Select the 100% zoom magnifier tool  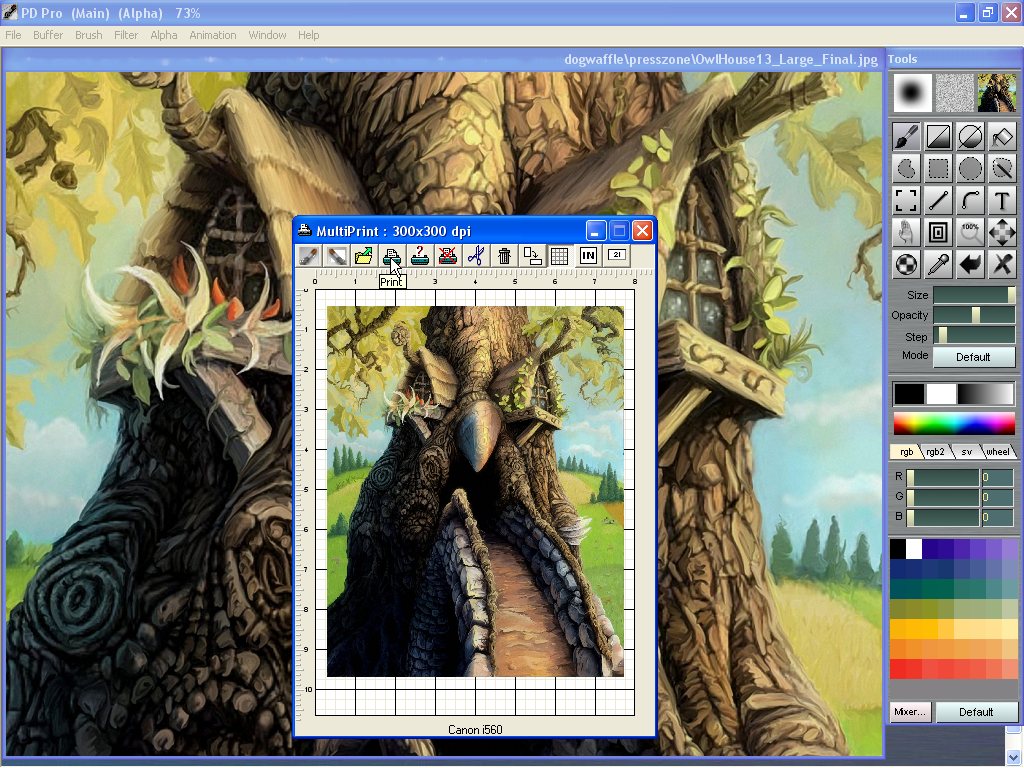pyautogui.click(x=970, y=232)
